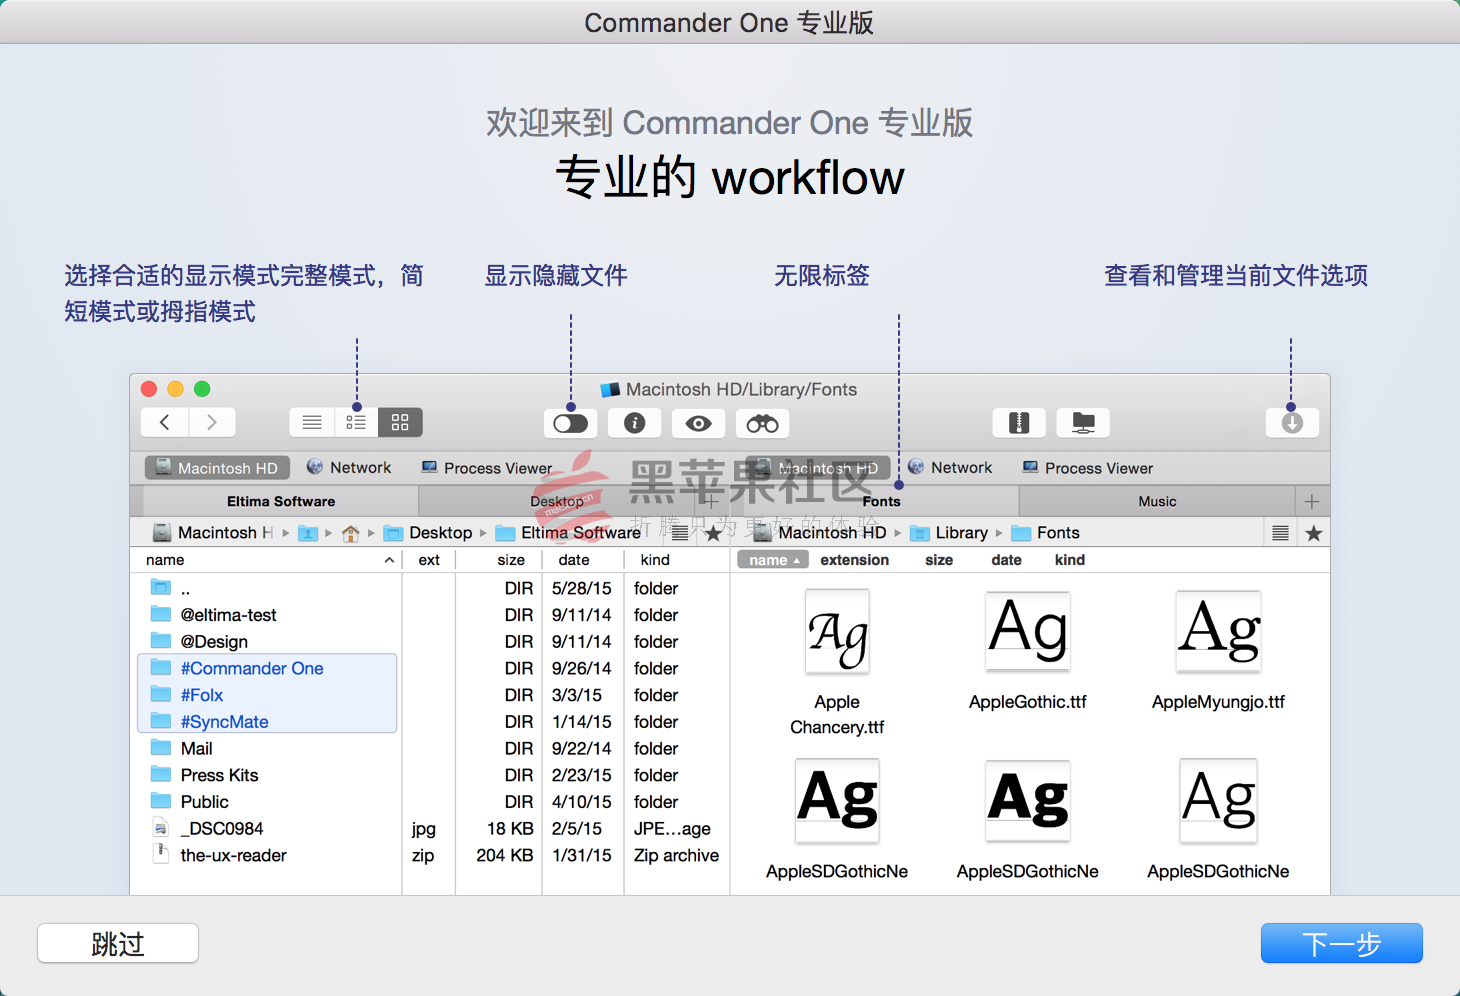The height and width of the screenshot is (996, 1460).
Task: Switch to the Fonts tab
Action: [x=881, y=501]
